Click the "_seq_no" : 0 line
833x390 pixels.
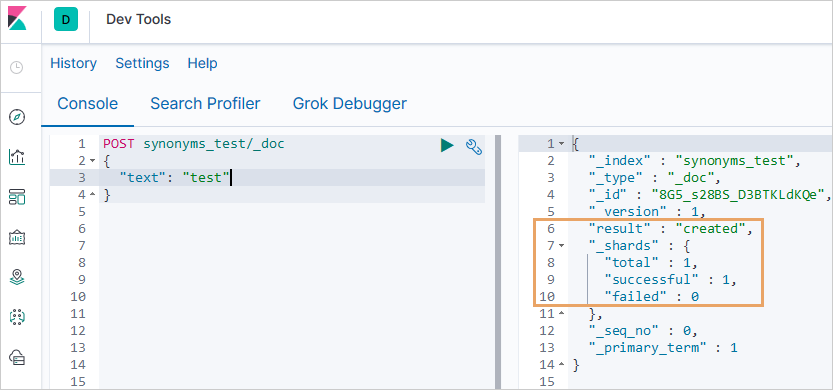[642, 330]
